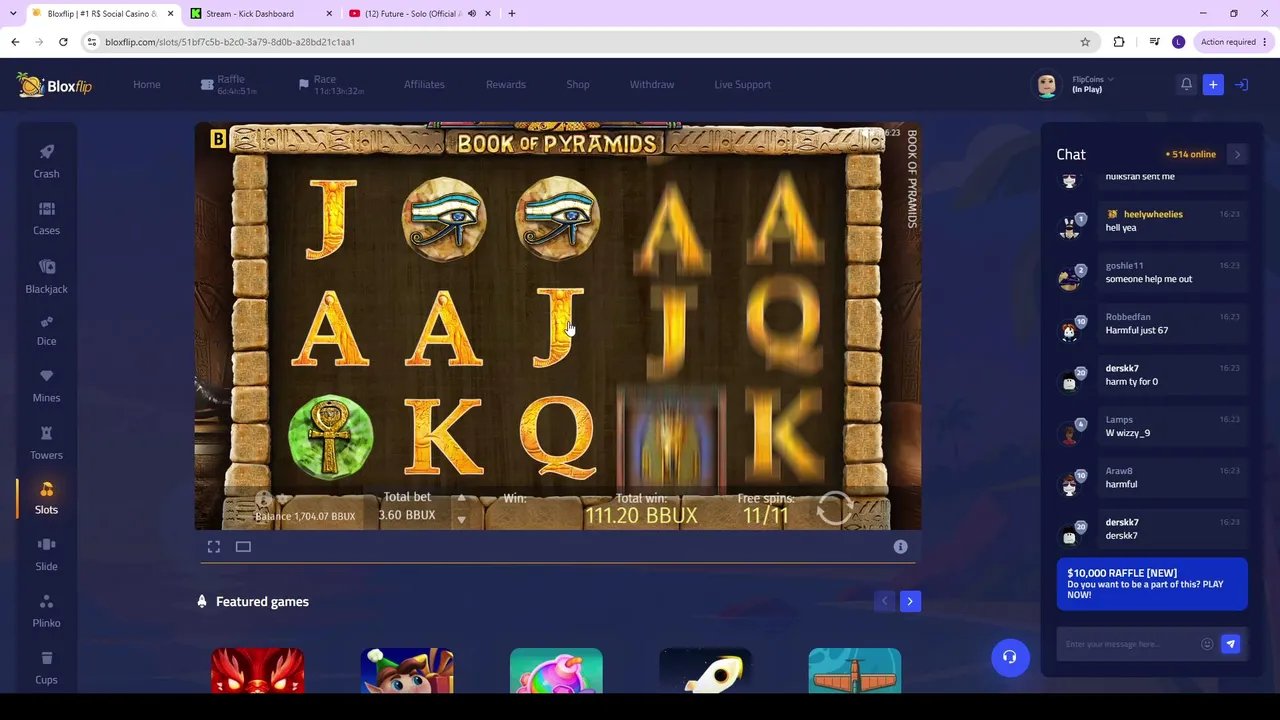Expand the FlipCoins balance dropdown

click(1110, 79)
